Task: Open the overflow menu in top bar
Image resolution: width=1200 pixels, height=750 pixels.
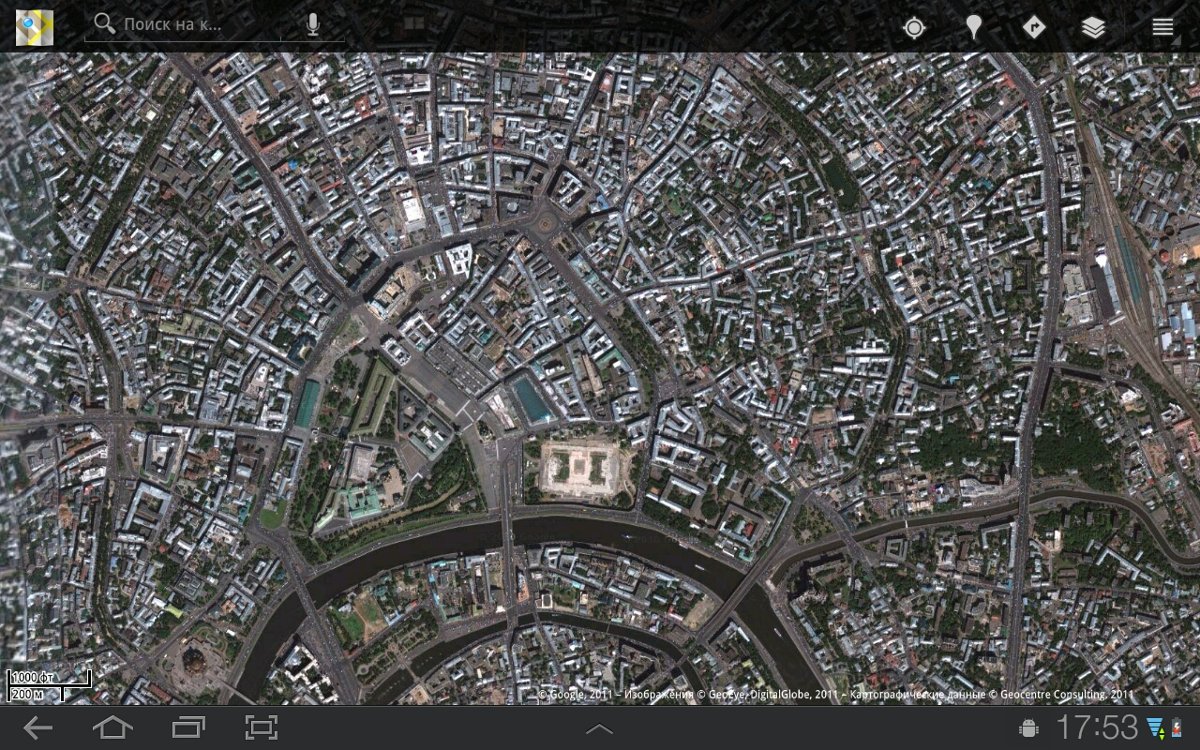Action: coord(1162,28)
